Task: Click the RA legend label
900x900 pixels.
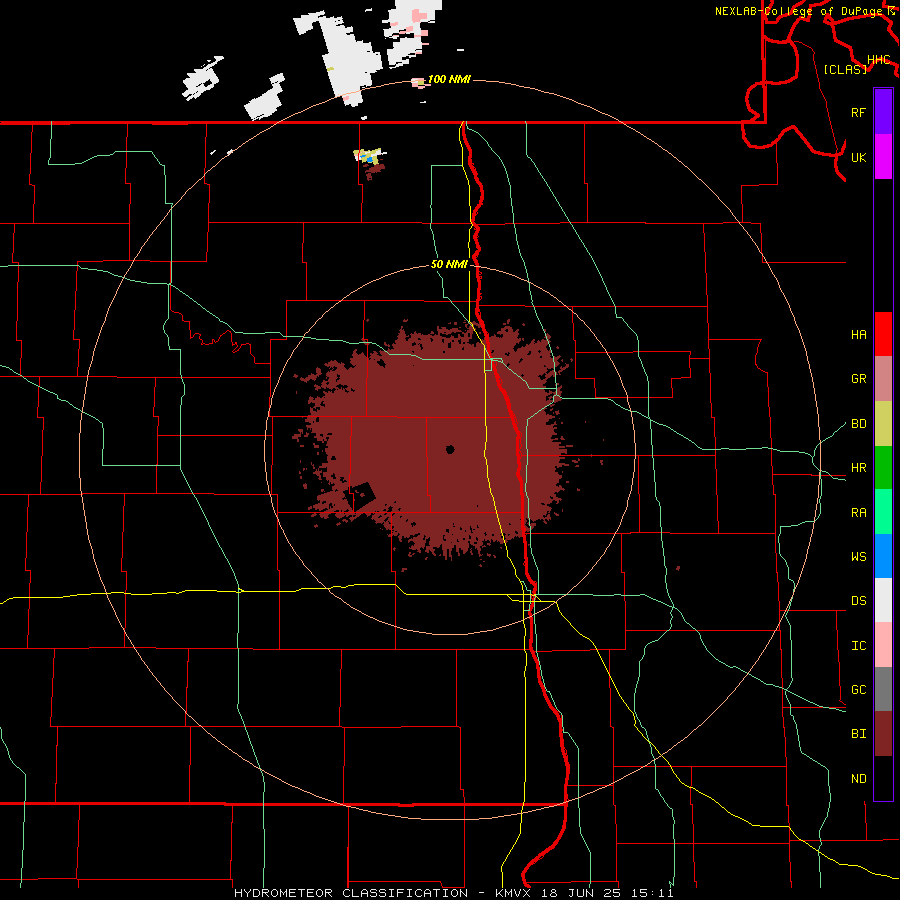Action: [858, 513]
